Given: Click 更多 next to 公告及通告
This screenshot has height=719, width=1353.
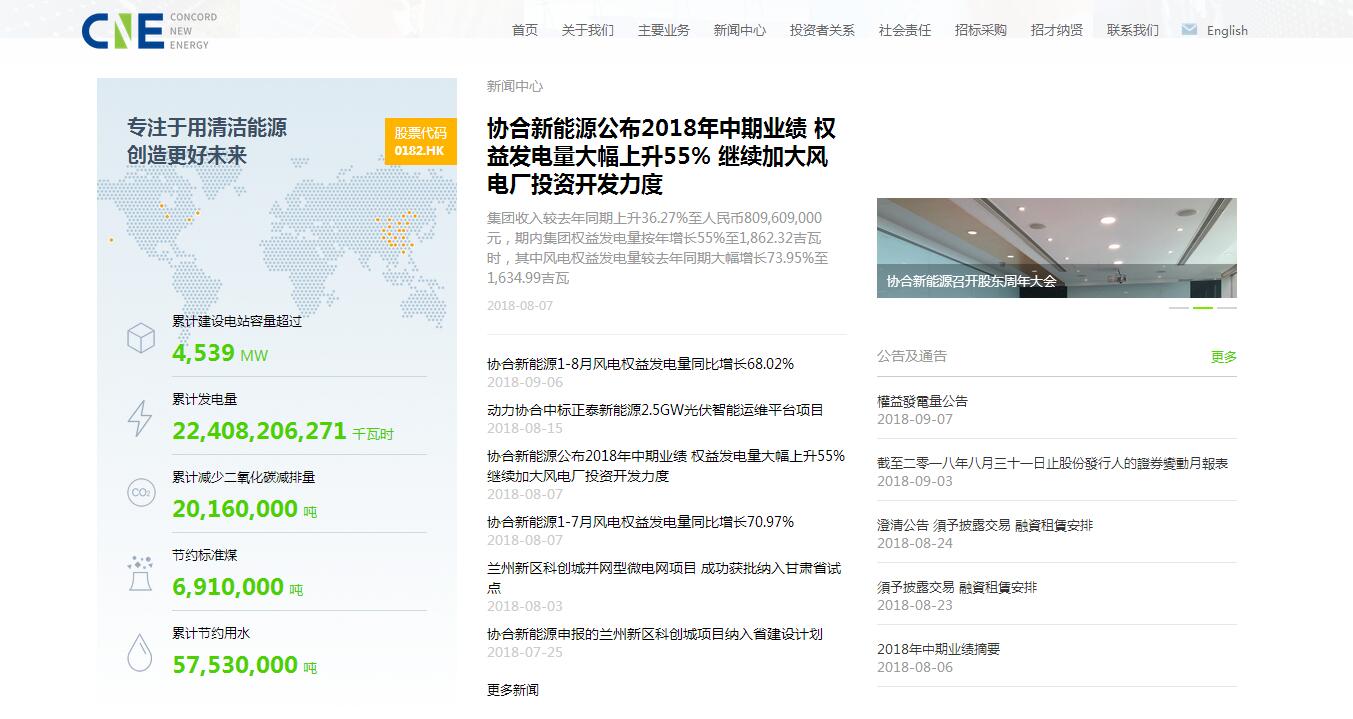Looking at the screenshot, I should point(1224,355).
